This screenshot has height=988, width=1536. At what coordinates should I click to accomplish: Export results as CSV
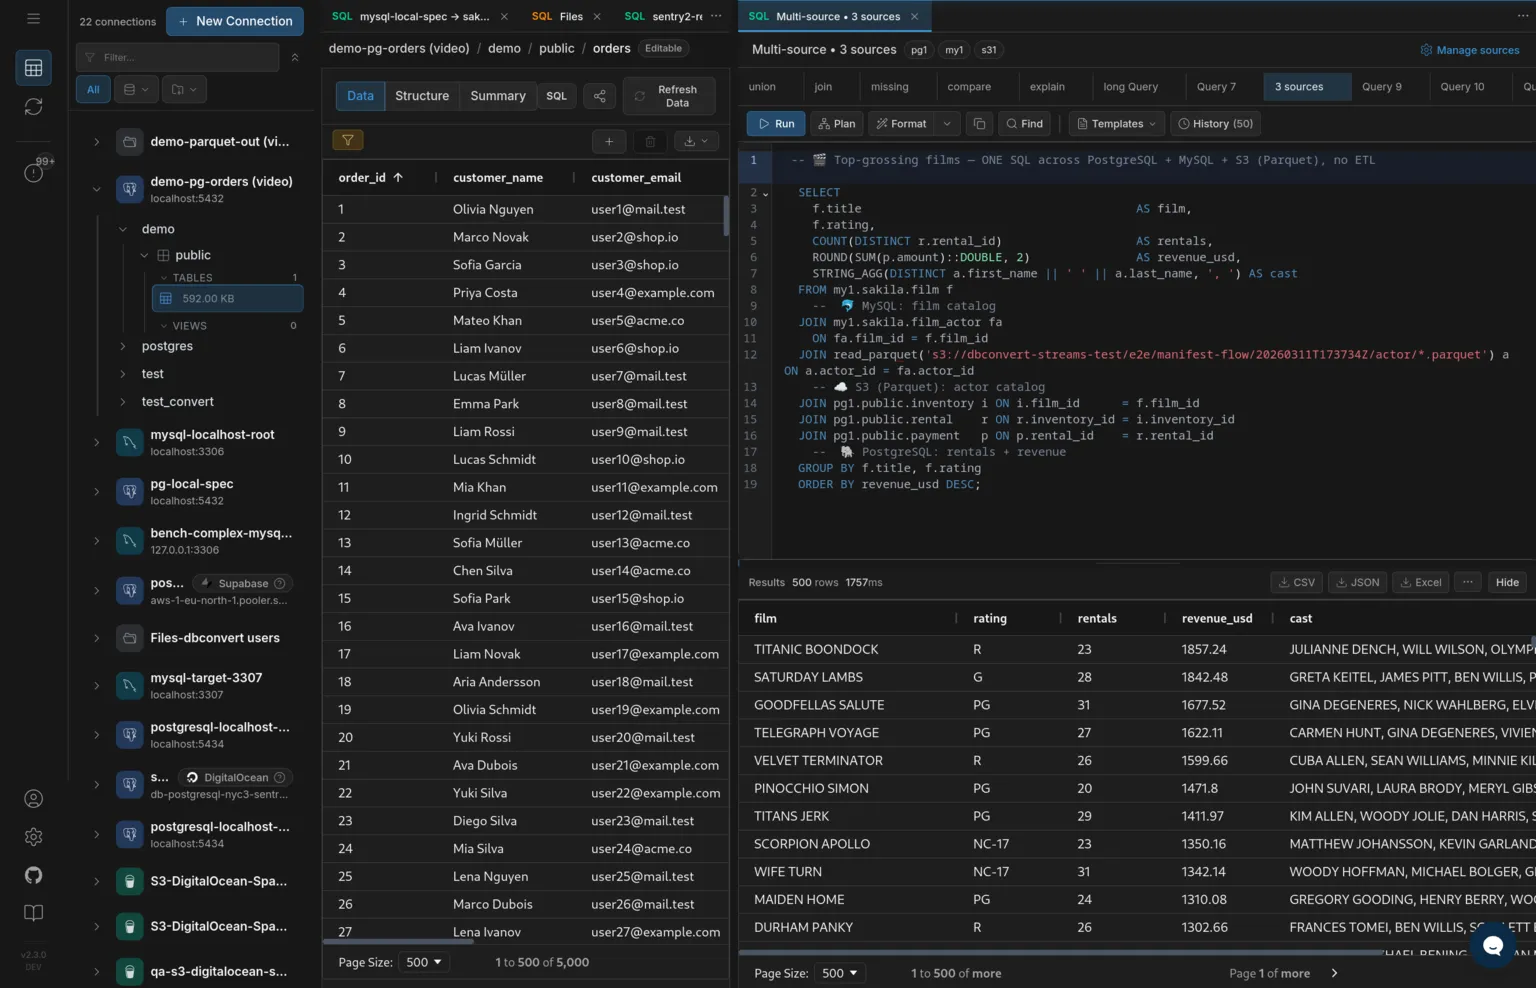point(1296,582)
